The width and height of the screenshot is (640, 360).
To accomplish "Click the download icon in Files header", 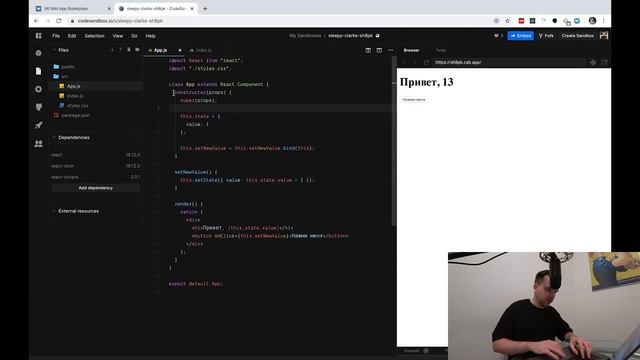I will (x=113, y=50).
